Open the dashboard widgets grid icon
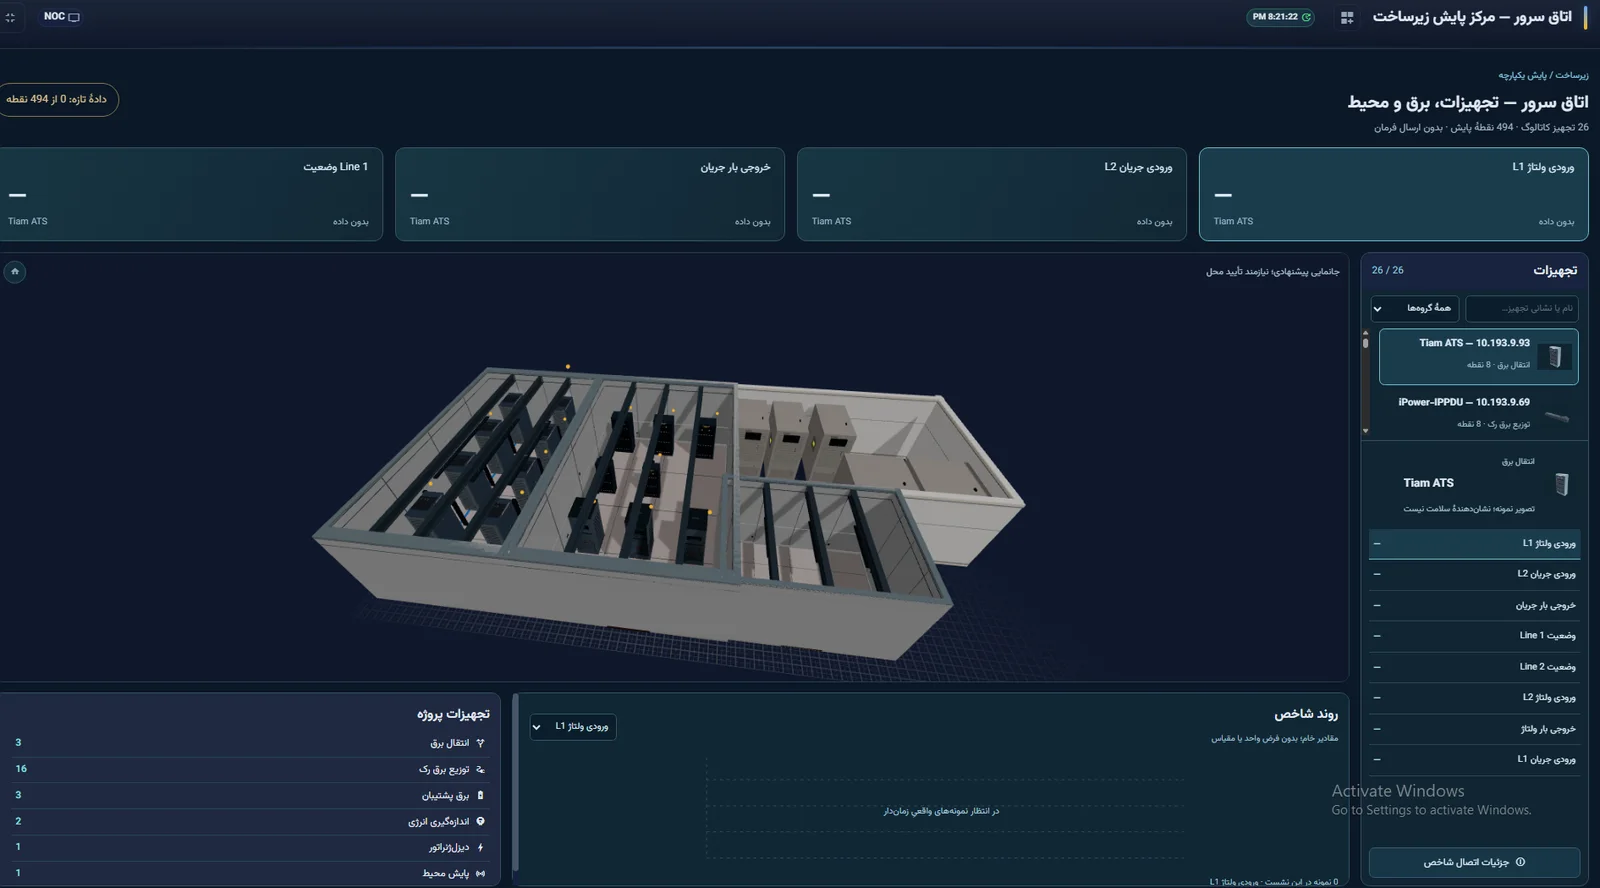 (x=1347, y=17)
